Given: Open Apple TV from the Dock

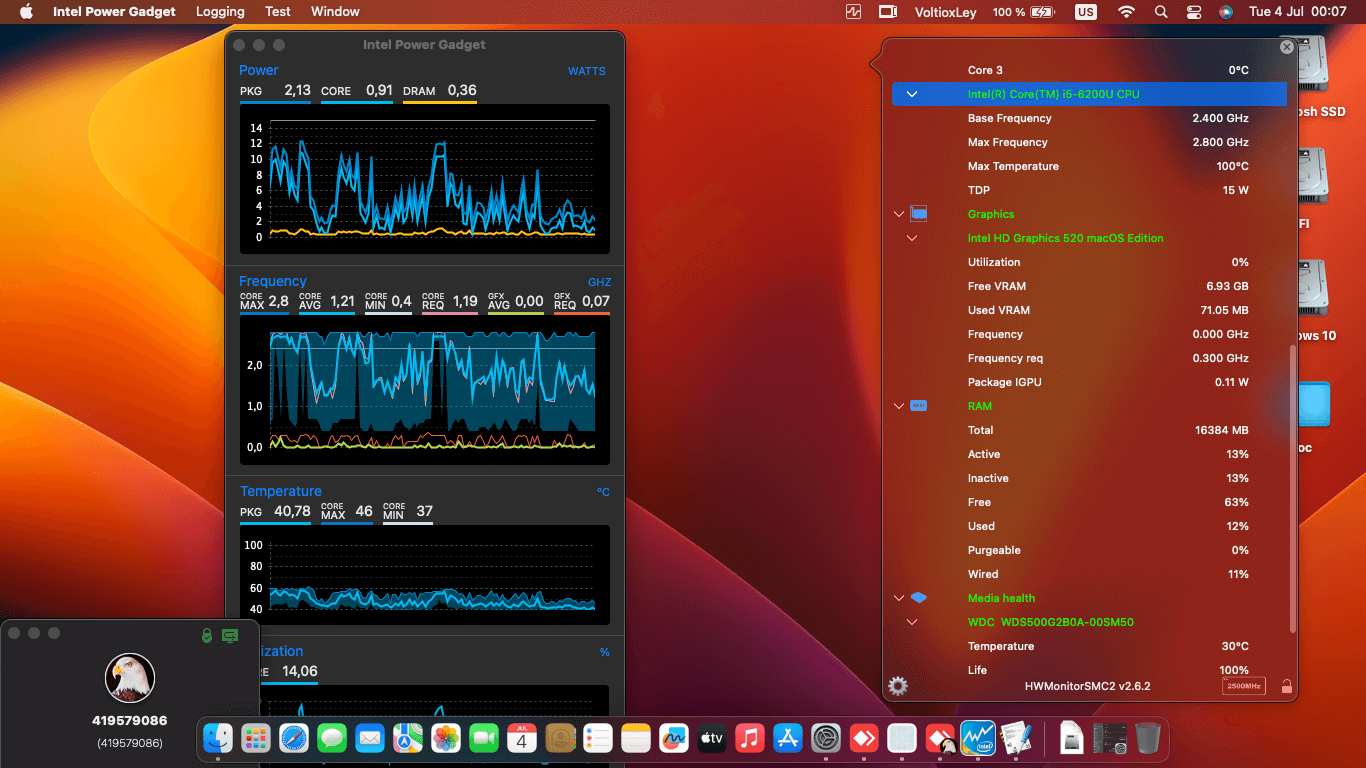Looking at the screenshot, I should 711,738.
